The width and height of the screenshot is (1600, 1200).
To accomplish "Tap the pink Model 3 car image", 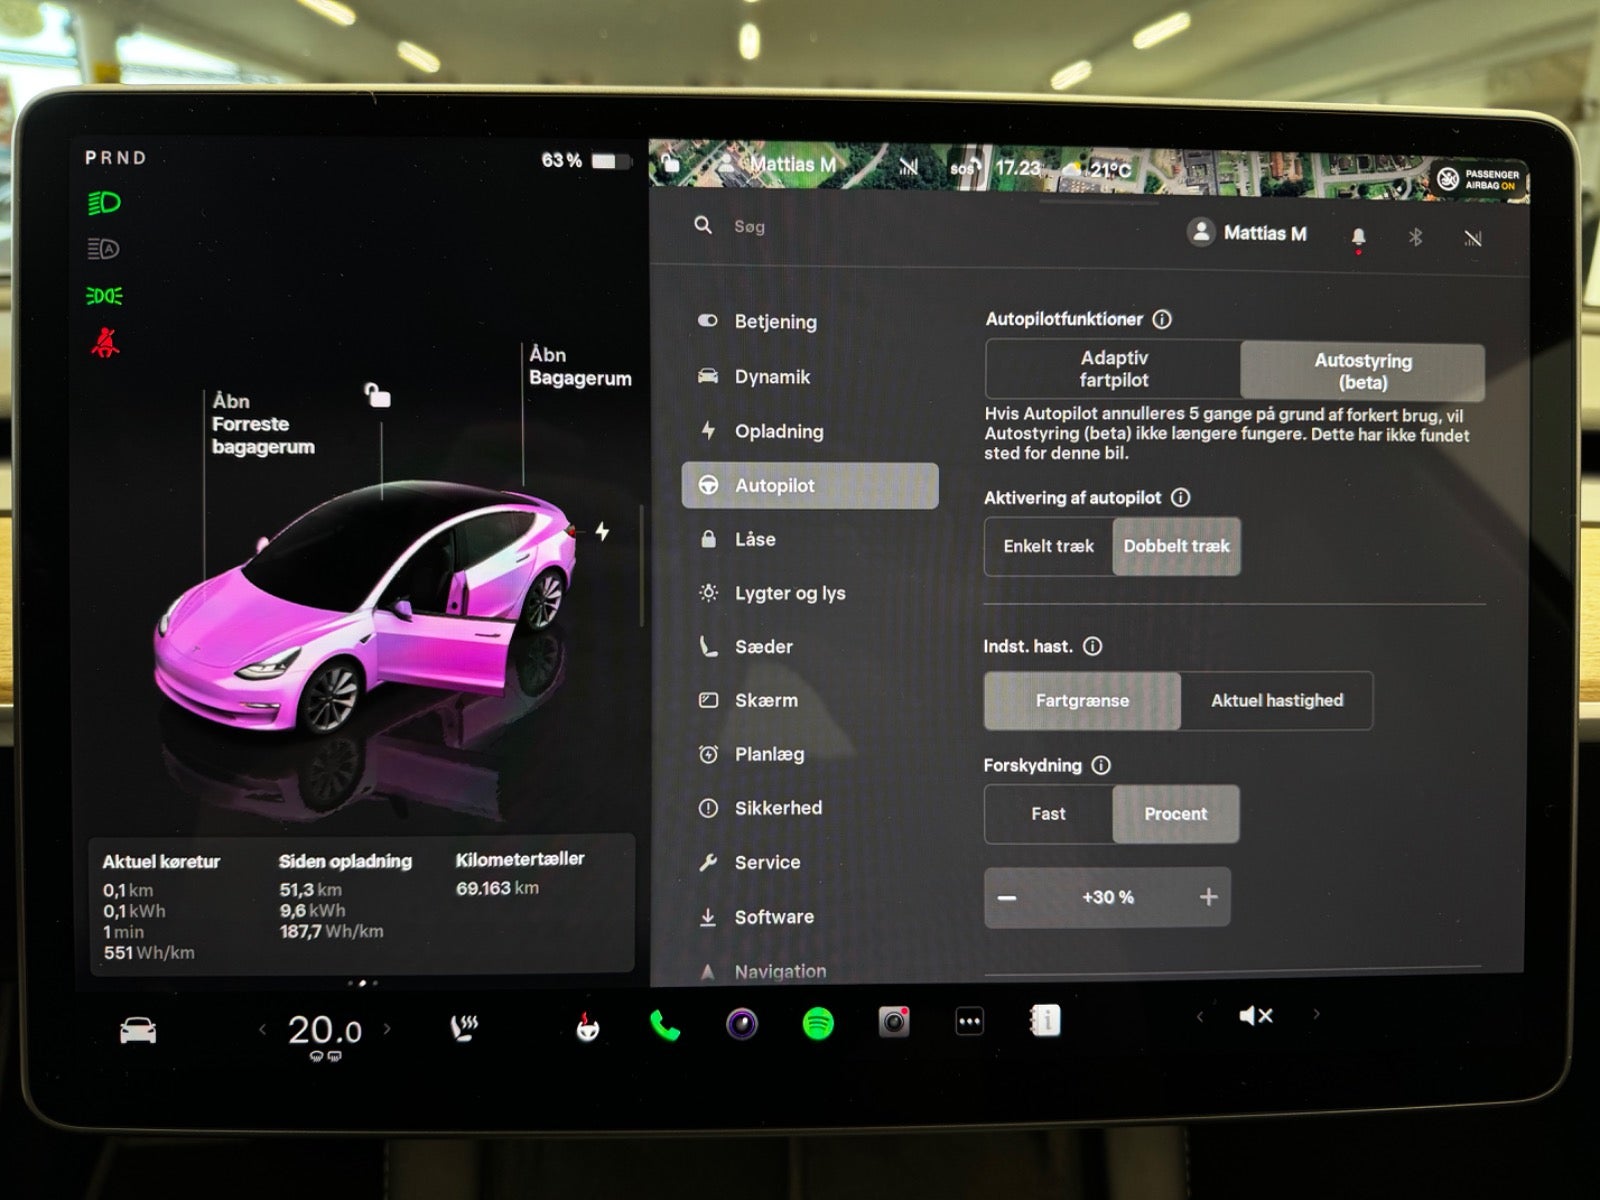I will pos(365,610).
